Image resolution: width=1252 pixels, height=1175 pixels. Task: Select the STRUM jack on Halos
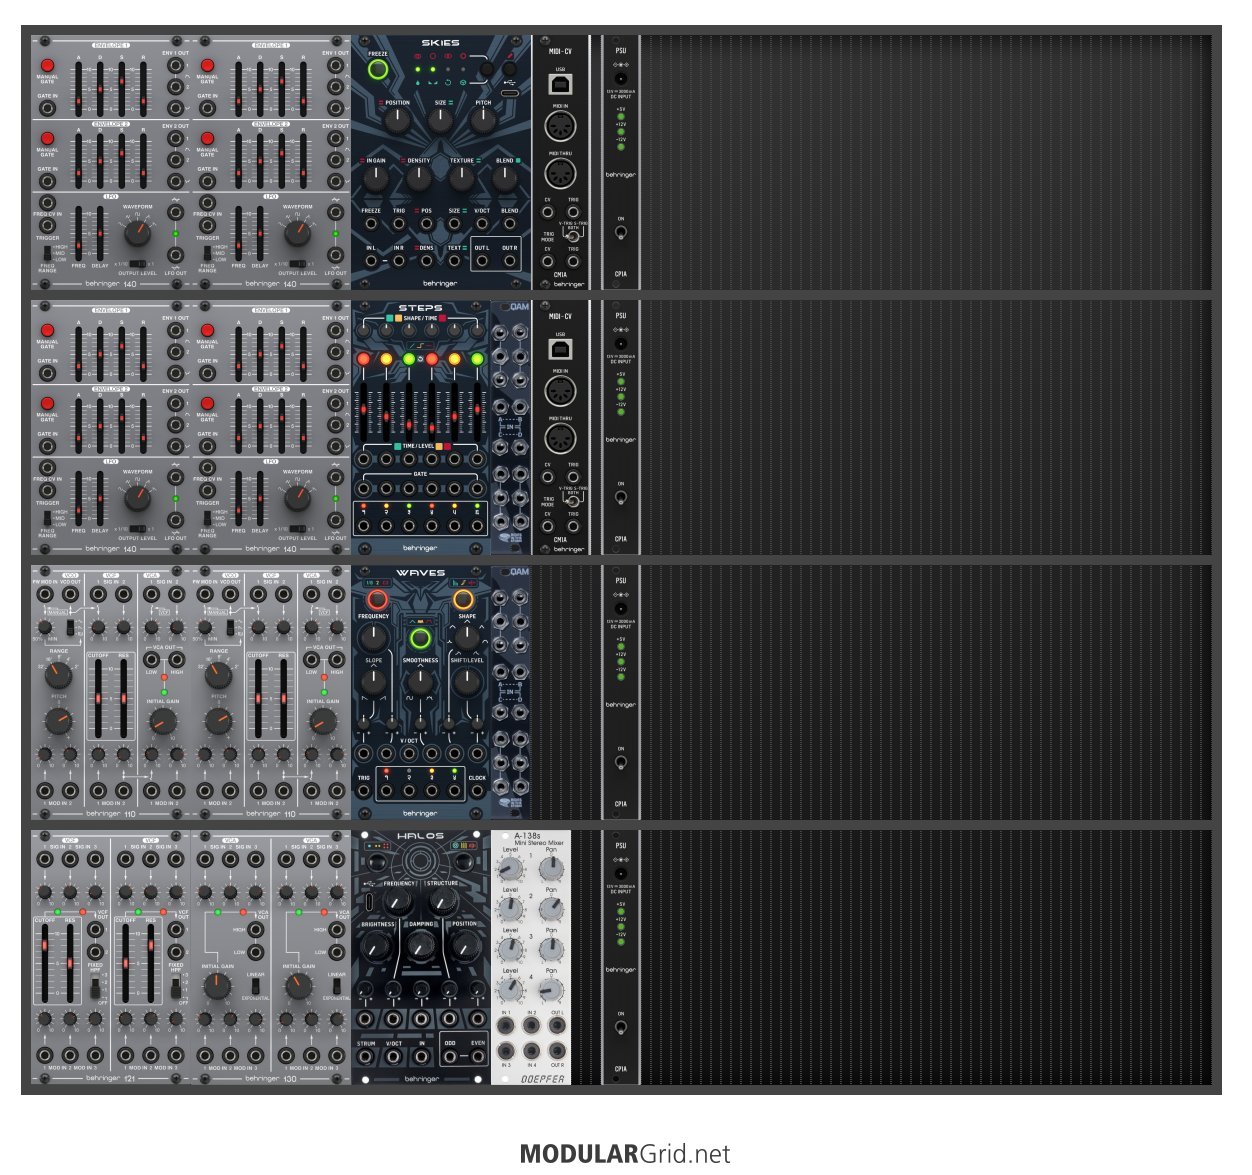tap(366, 1057)
